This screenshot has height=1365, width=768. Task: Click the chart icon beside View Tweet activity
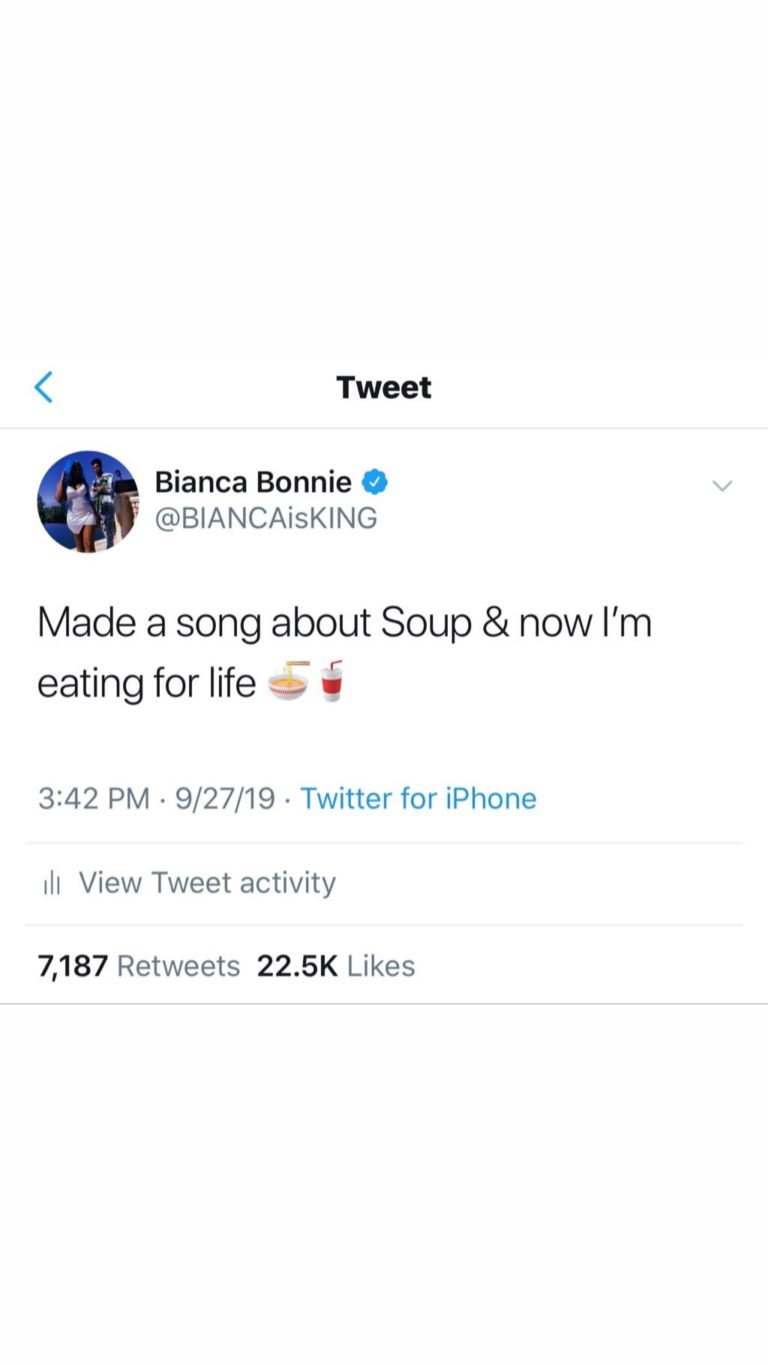(51, 882)
